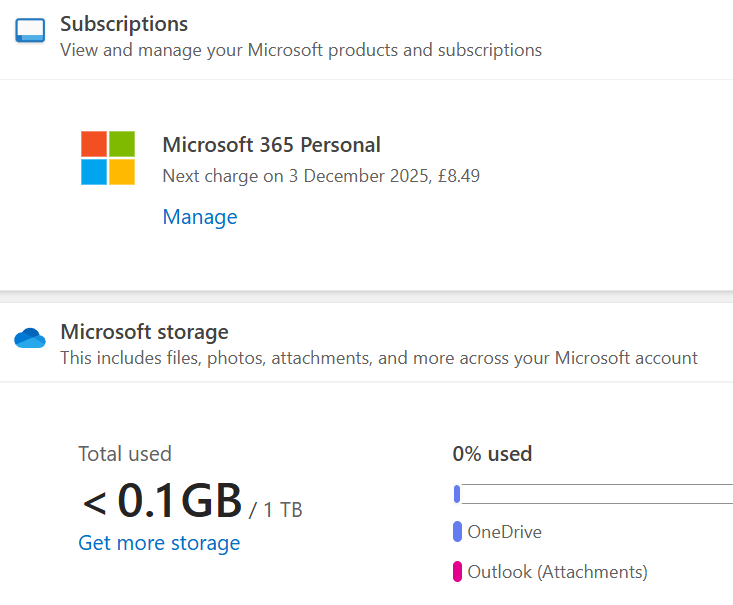733x605 pixels.
Task: Click the blue OneDrive legend swatch
Action: 457,532
